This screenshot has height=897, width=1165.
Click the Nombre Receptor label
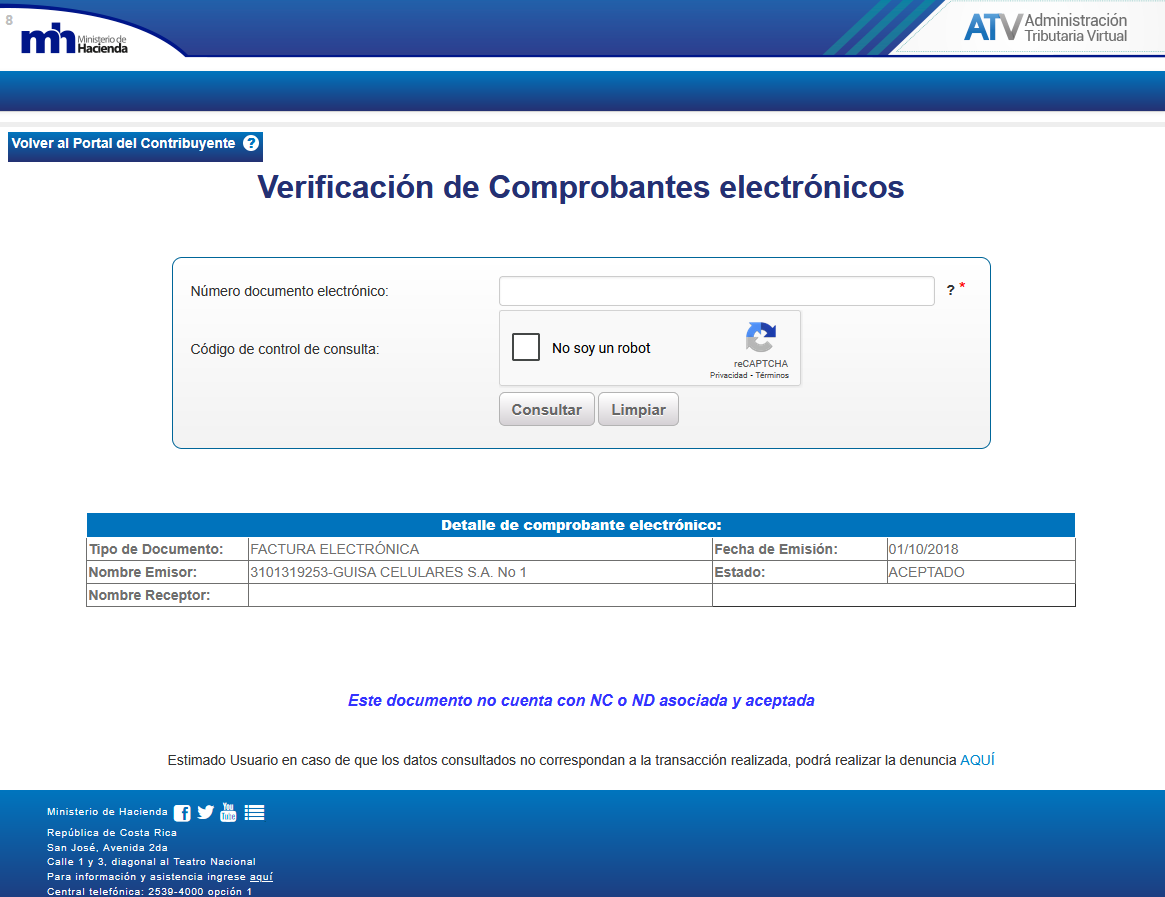pyautogui.click(x=149, y=595)
